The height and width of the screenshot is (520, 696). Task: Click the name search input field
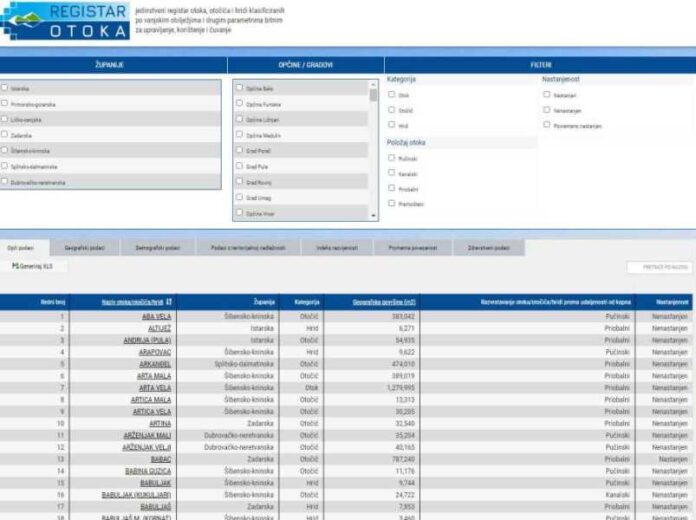pos(659,267)
